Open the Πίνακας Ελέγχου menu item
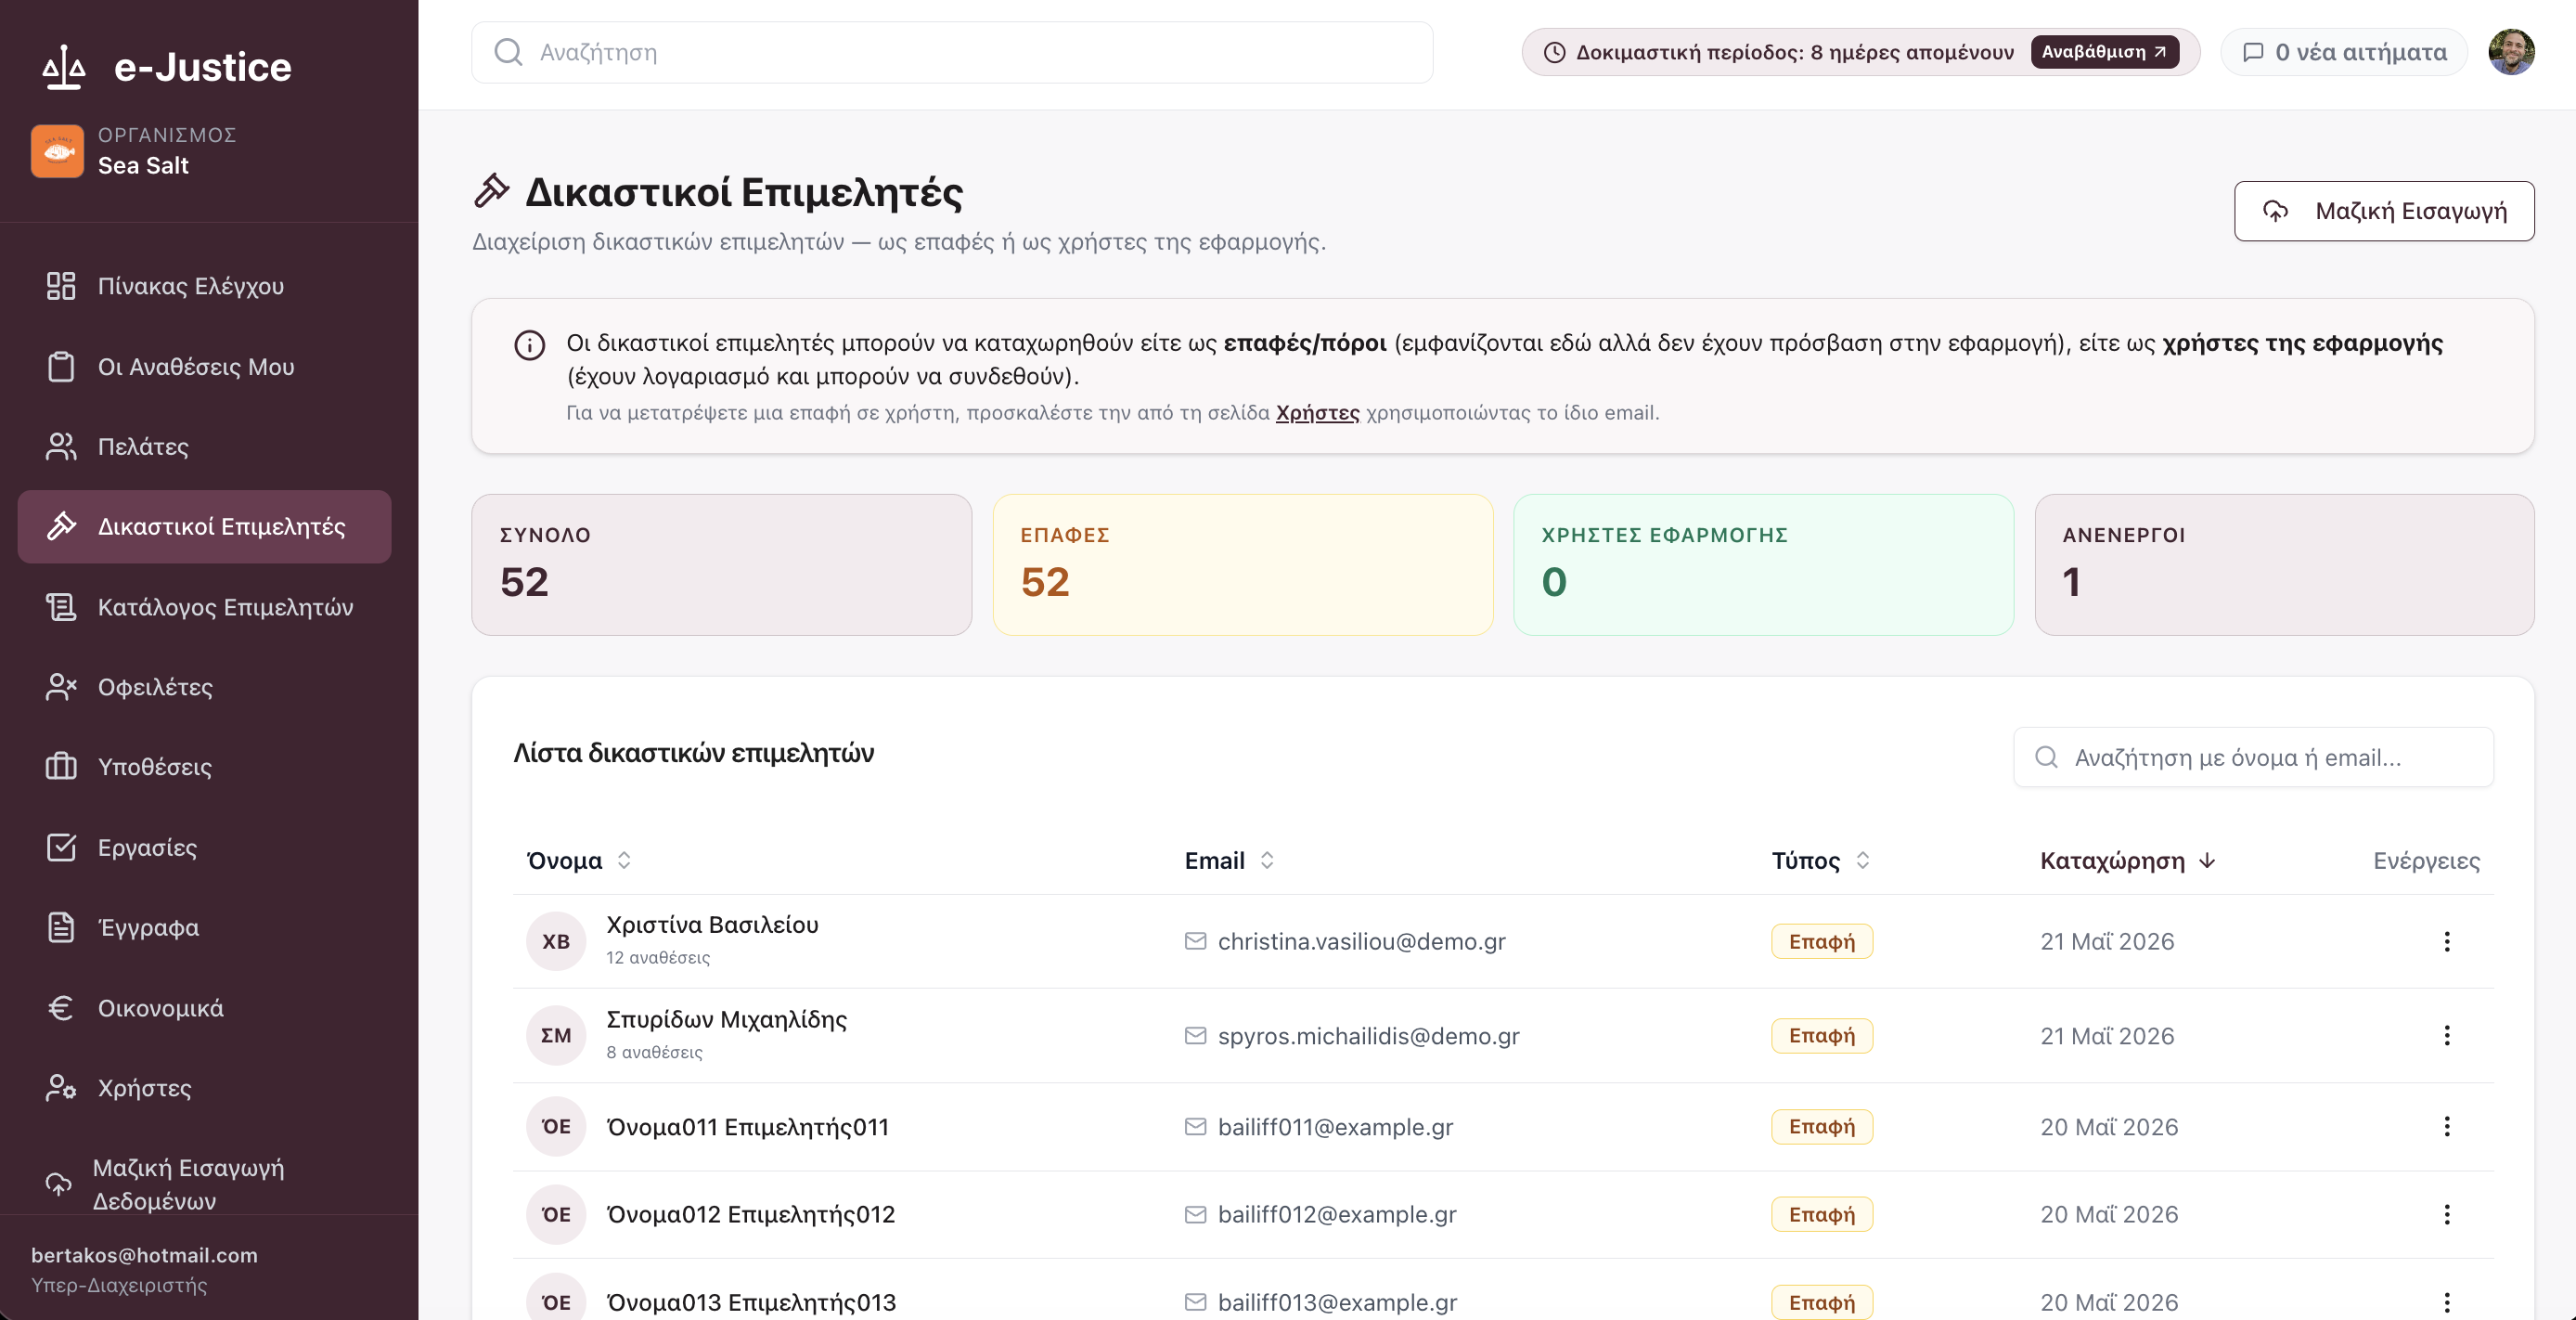The image size is (2576, 1320). point(204,286)
